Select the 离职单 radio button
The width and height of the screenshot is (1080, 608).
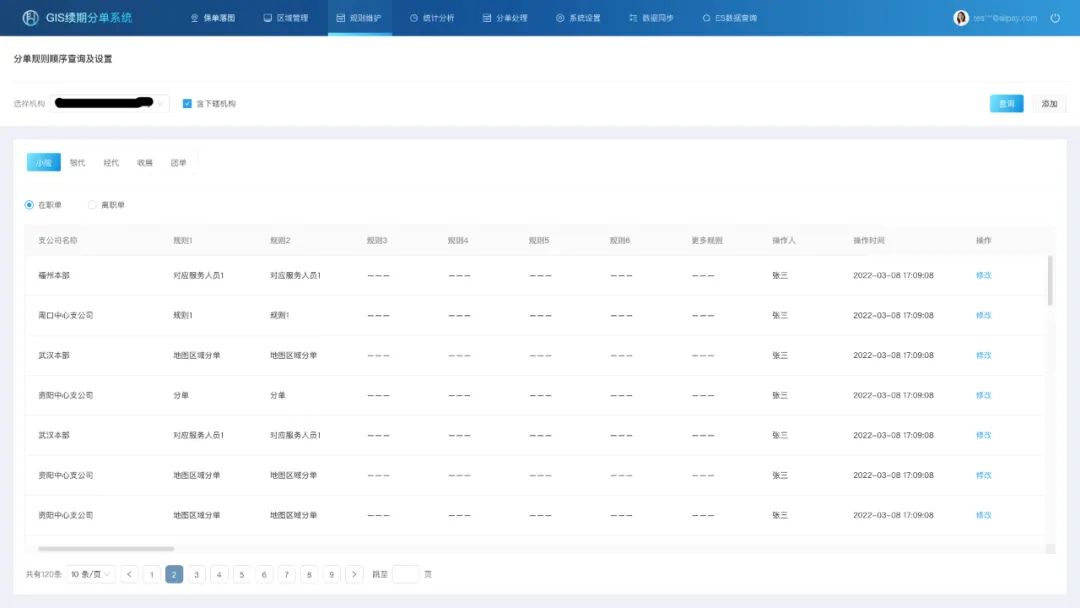tap(93, 205)
